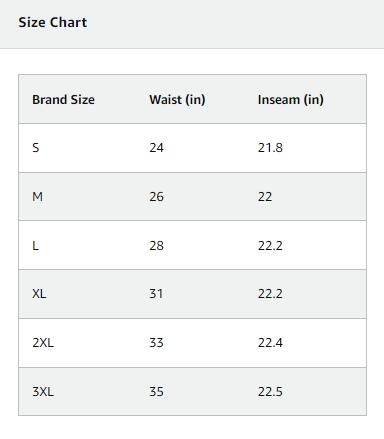Image resolution: width=384 pixels, height=439 pixels.
Task: Click inseam value 21.8 in S row
Action: [x=270, y=147]
